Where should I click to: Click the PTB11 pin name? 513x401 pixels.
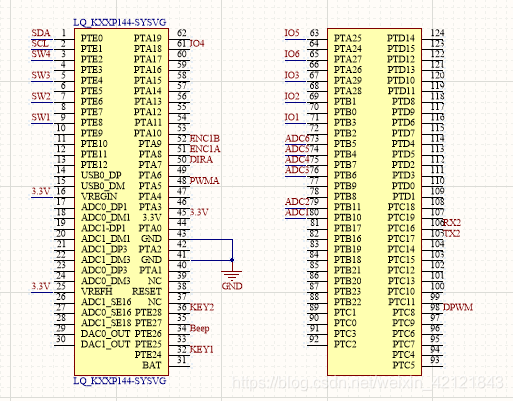(x=348, y=207)
